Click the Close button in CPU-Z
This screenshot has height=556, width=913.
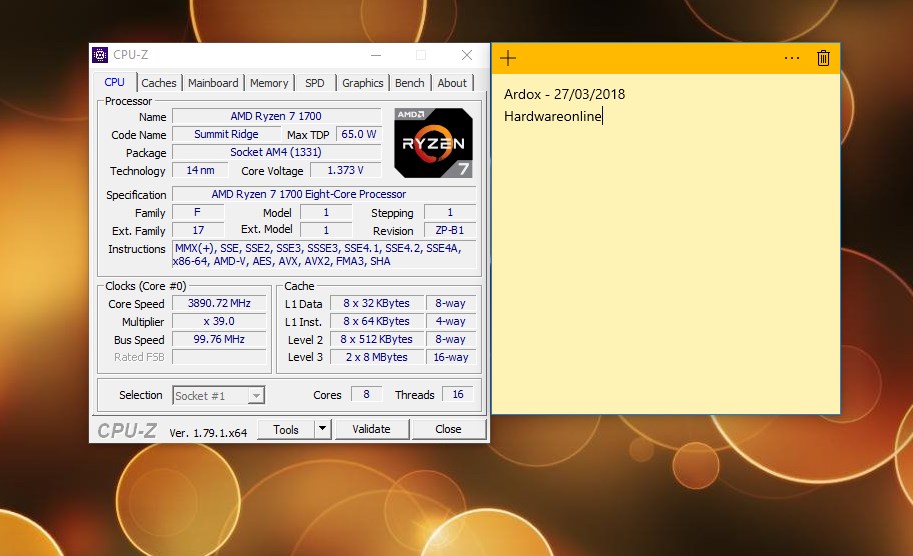[x=448, y=429]
